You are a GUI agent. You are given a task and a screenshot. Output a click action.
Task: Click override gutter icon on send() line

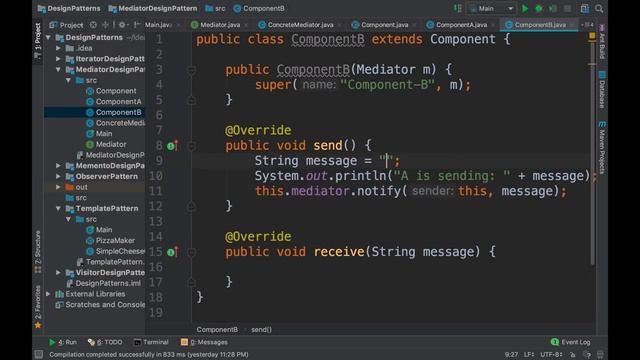(x=173, y=146)
